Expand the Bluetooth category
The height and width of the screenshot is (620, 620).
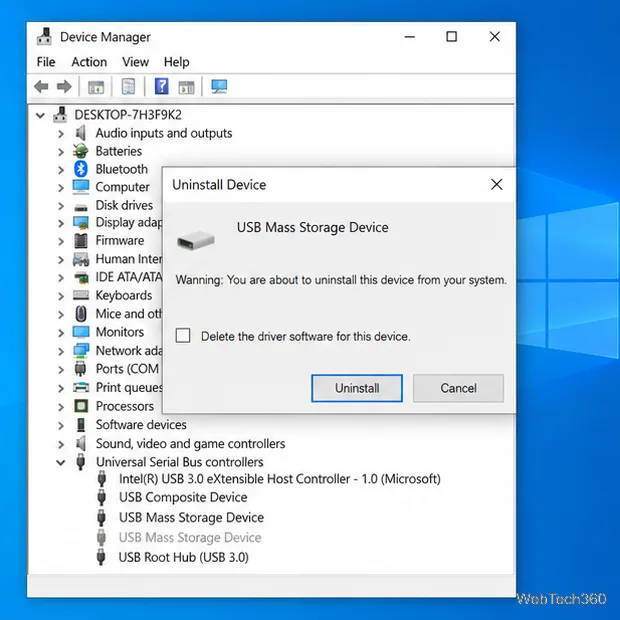click(x=61, y=170)
